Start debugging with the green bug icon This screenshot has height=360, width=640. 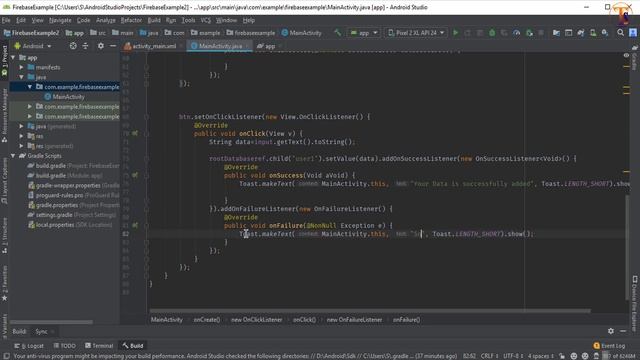point(492,33)
